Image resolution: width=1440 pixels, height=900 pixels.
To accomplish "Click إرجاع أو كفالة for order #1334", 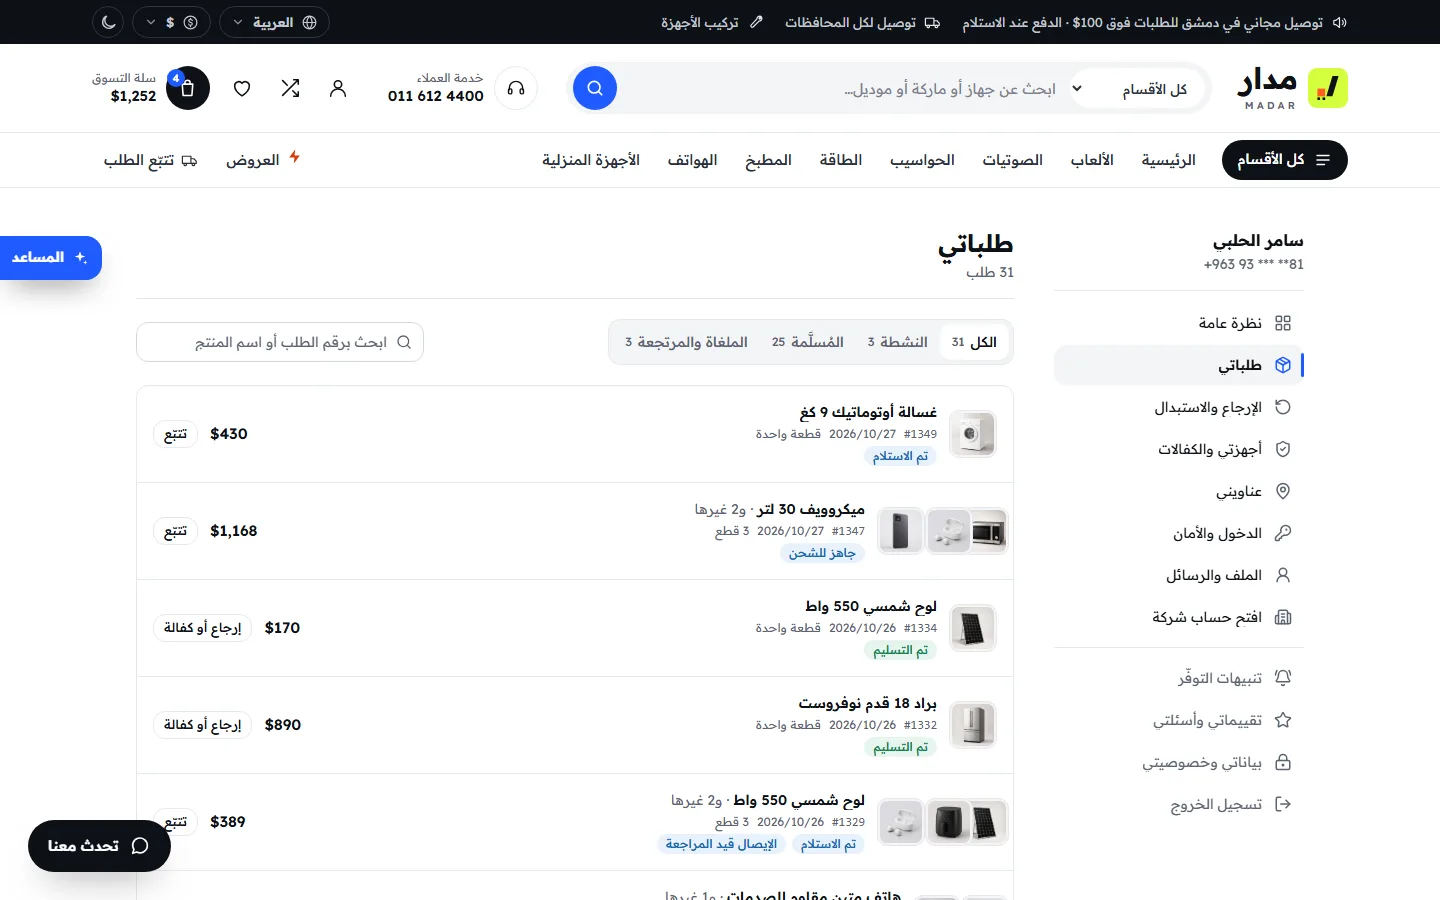I will pos(203,628).
